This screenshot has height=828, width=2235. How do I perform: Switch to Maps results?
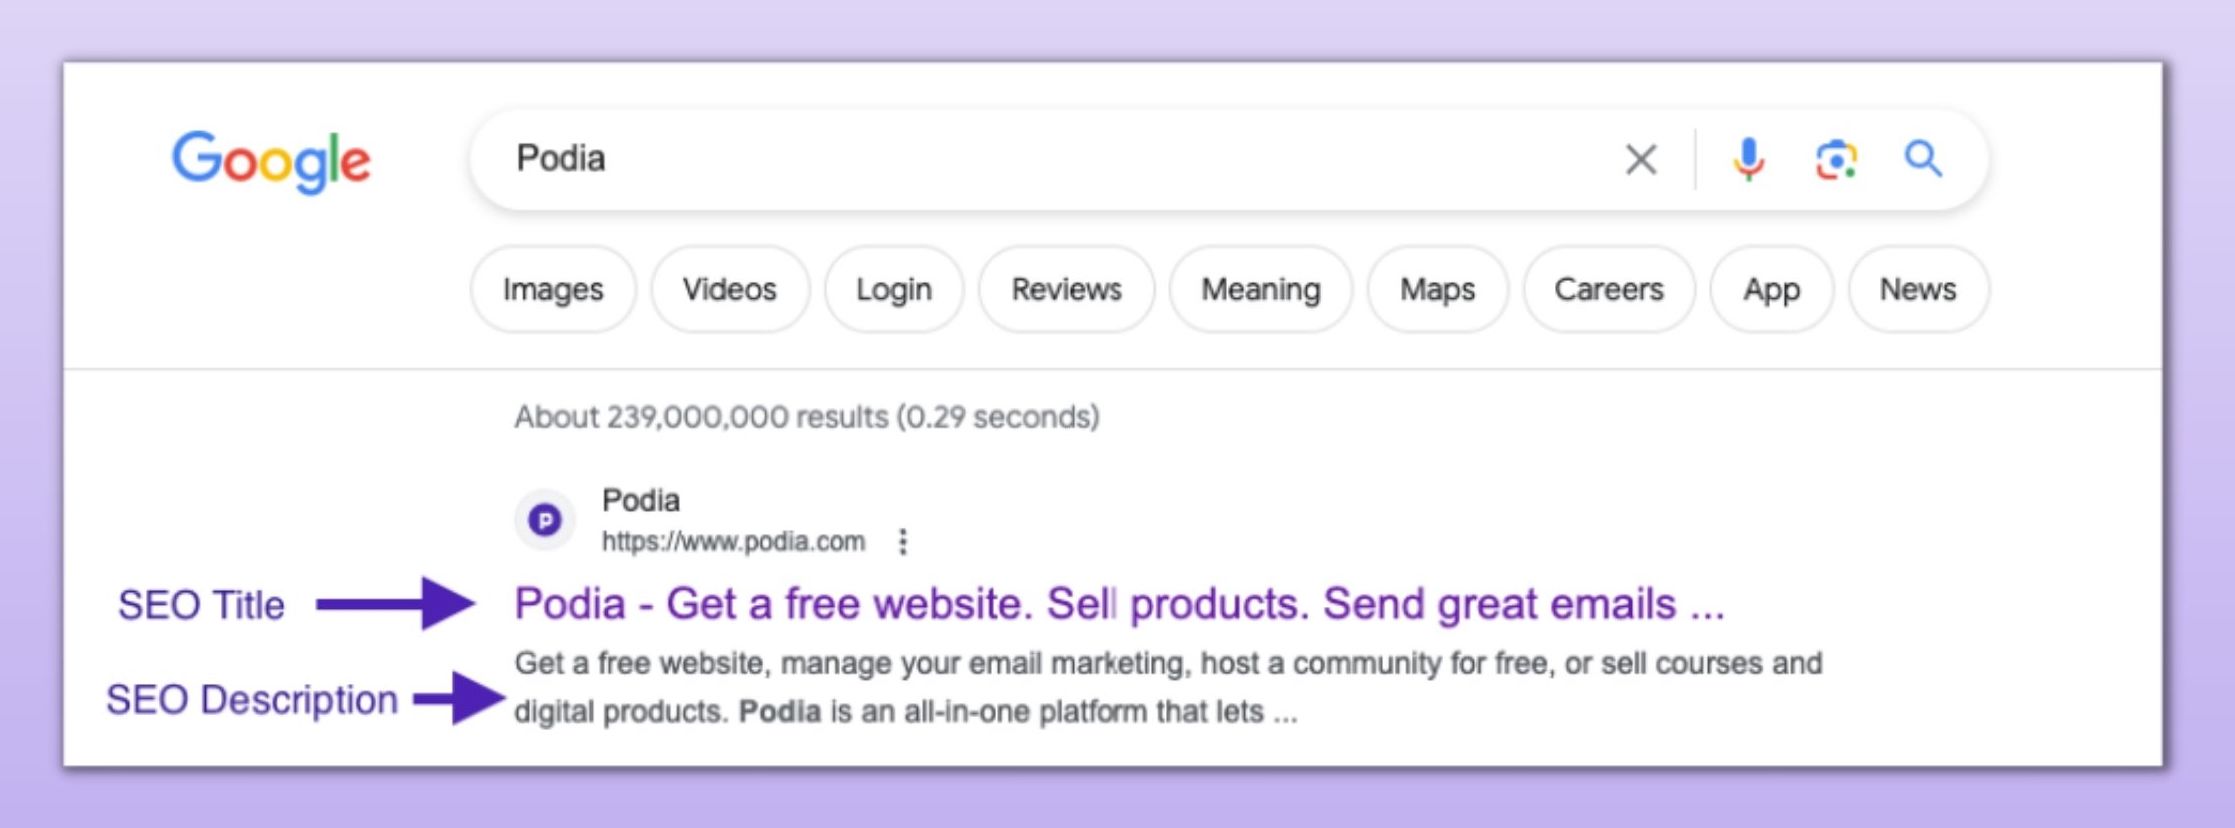click(x=1437, y=289)
